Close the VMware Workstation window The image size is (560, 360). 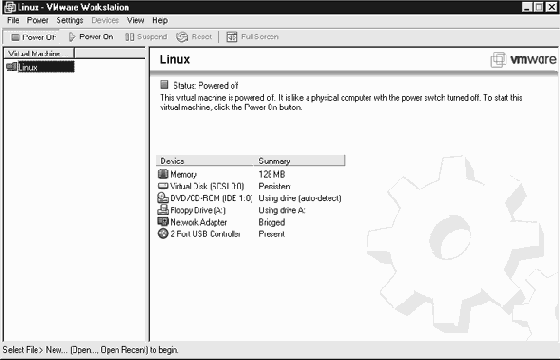pyautogui.click(x=551, y=7)
